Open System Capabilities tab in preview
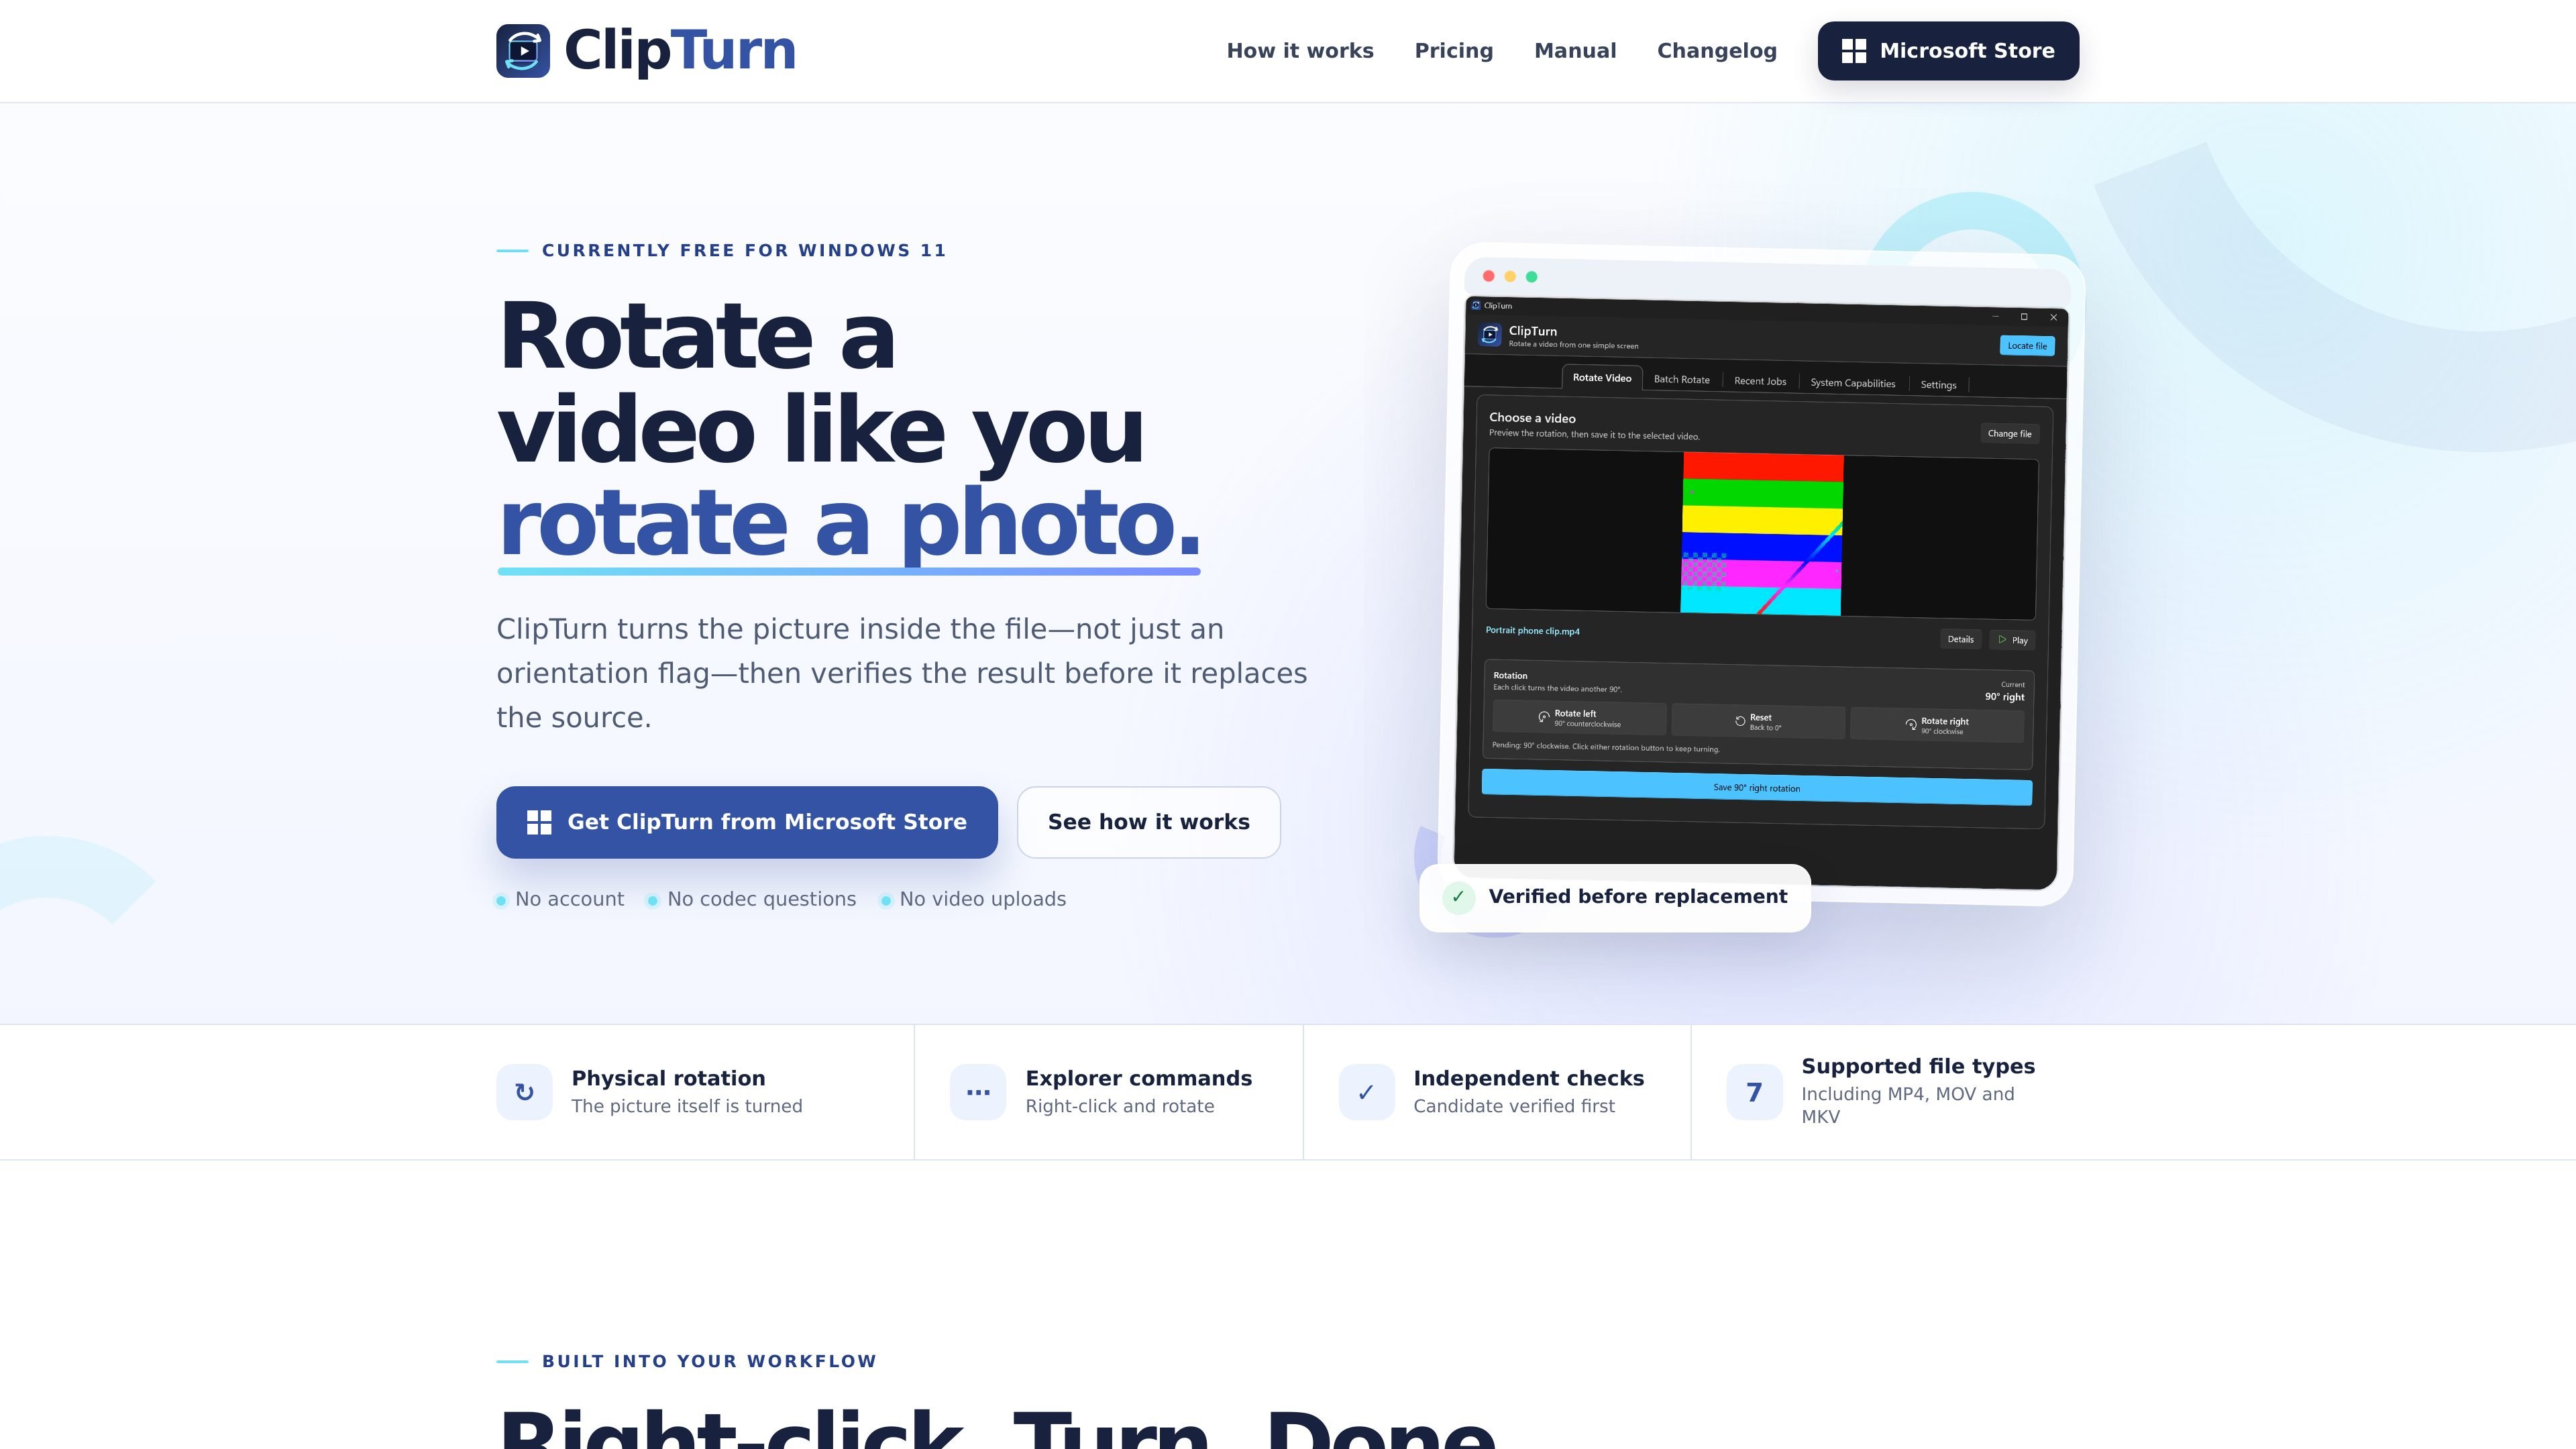 coord(1853,383)
